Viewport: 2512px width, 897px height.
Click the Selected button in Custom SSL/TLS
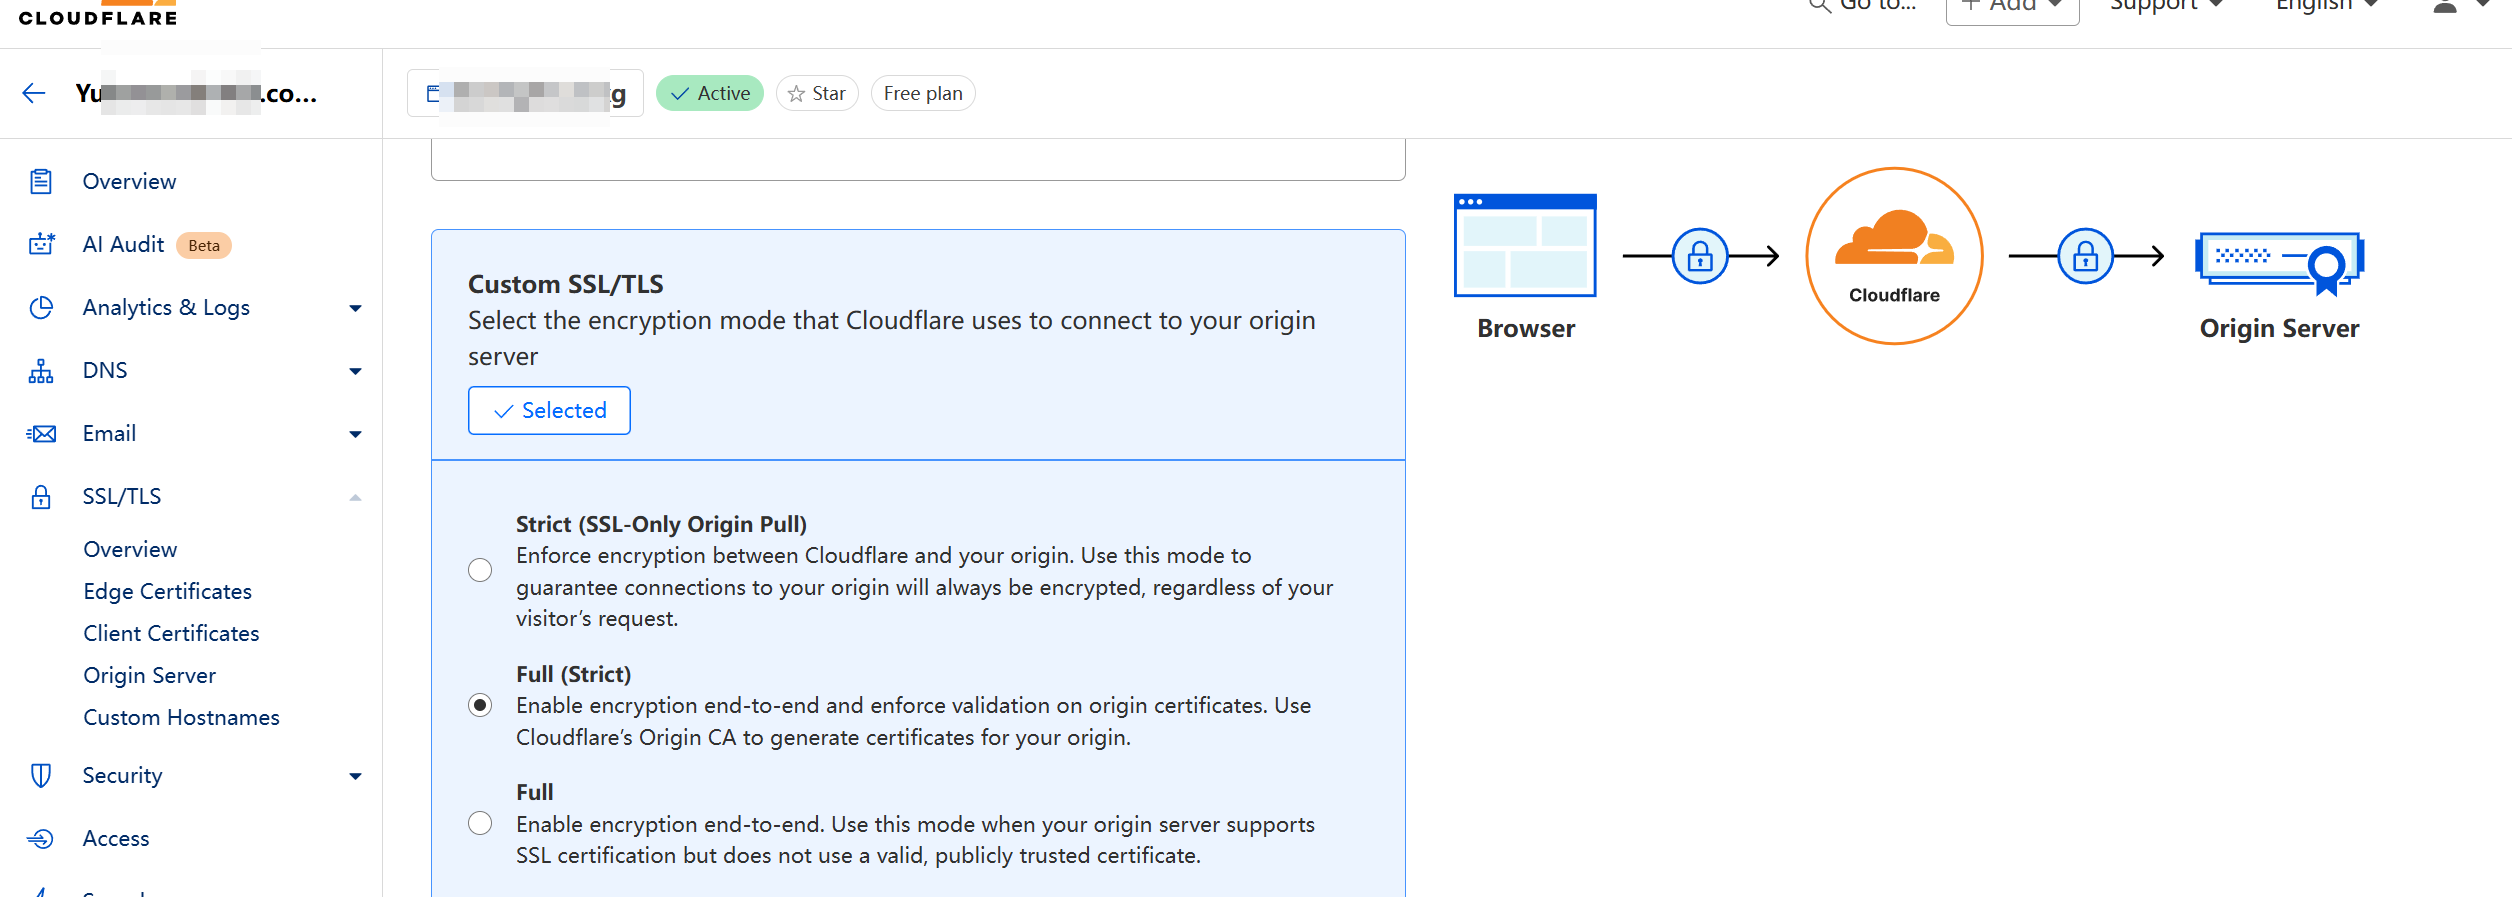549,411
